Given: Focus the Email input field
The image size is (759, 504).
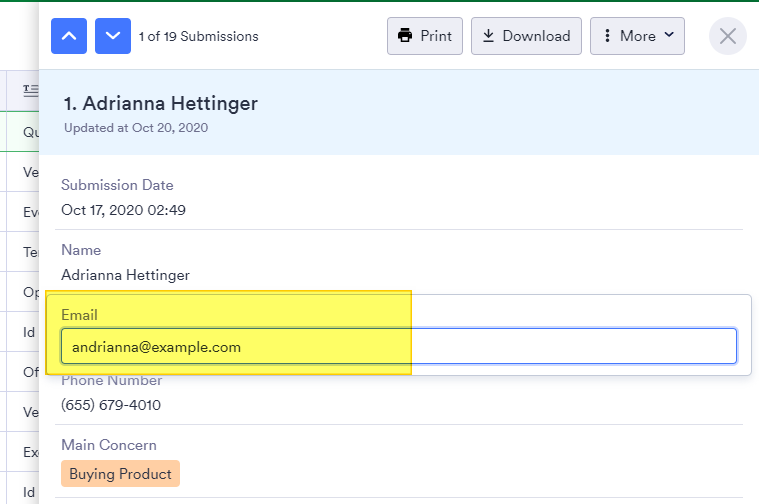Looking at the screenshot, I should [x=398, y=347].
